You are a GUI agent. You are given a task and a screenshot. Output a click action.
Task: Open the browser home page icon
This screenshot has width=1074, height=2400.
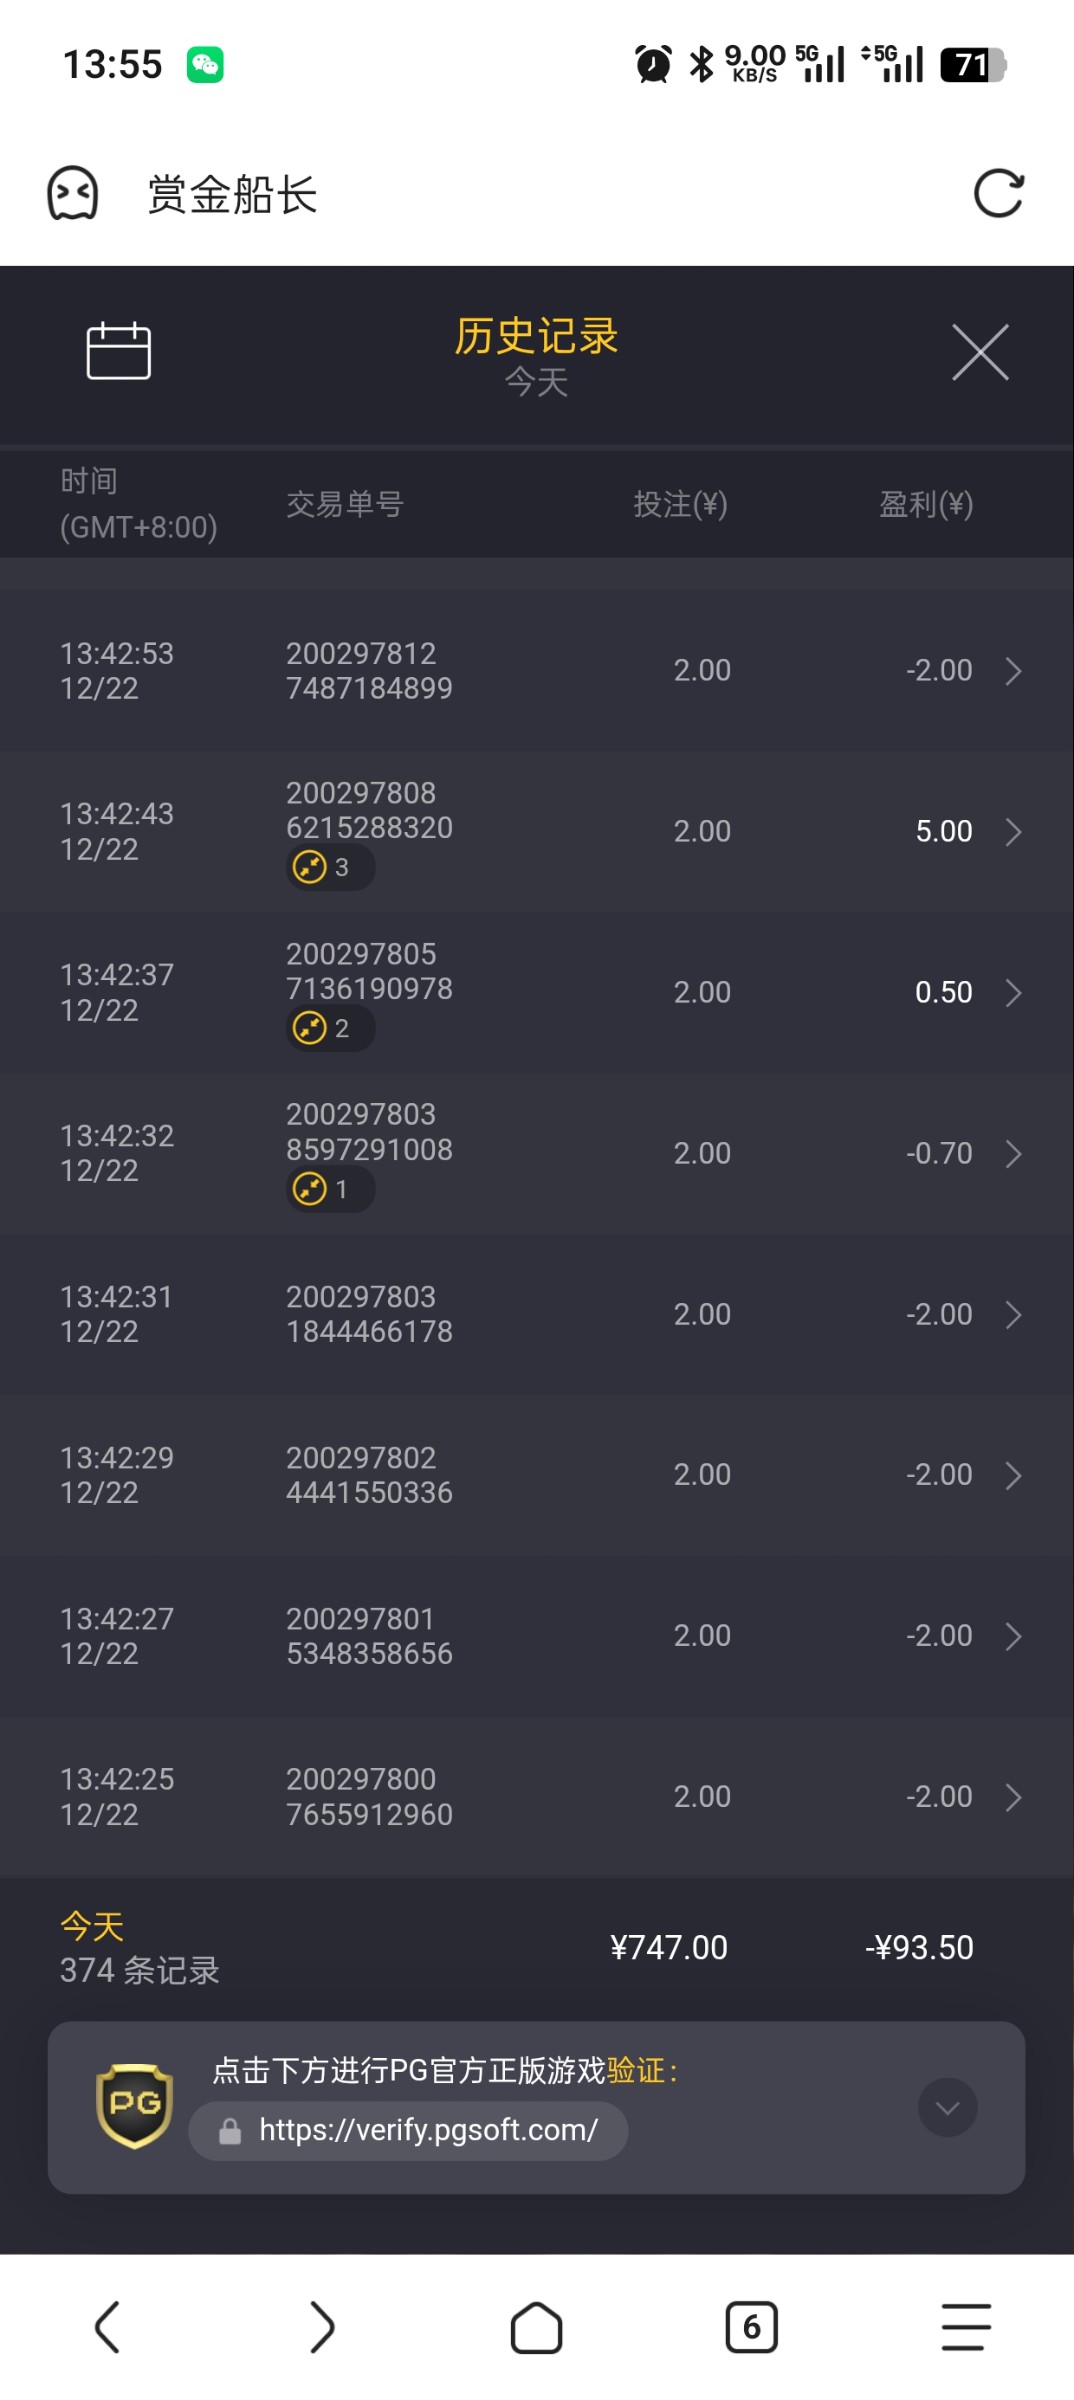536,2328
